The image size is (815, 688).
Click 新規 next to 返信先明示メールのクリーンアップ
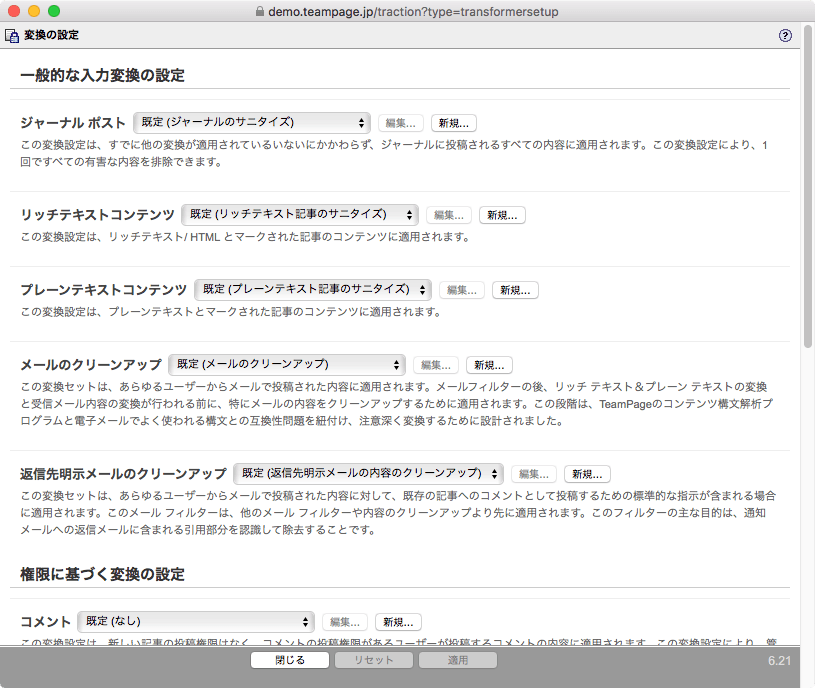click(x=587, y=473)
